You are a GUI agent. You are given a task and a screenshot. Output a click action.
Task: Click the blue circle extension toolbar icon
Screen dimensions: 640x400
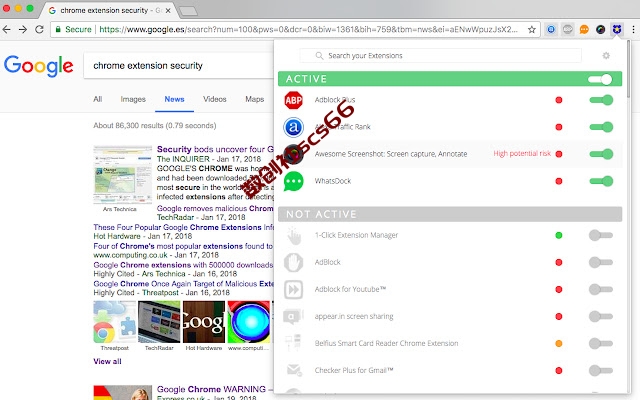(x=551, y=29)
